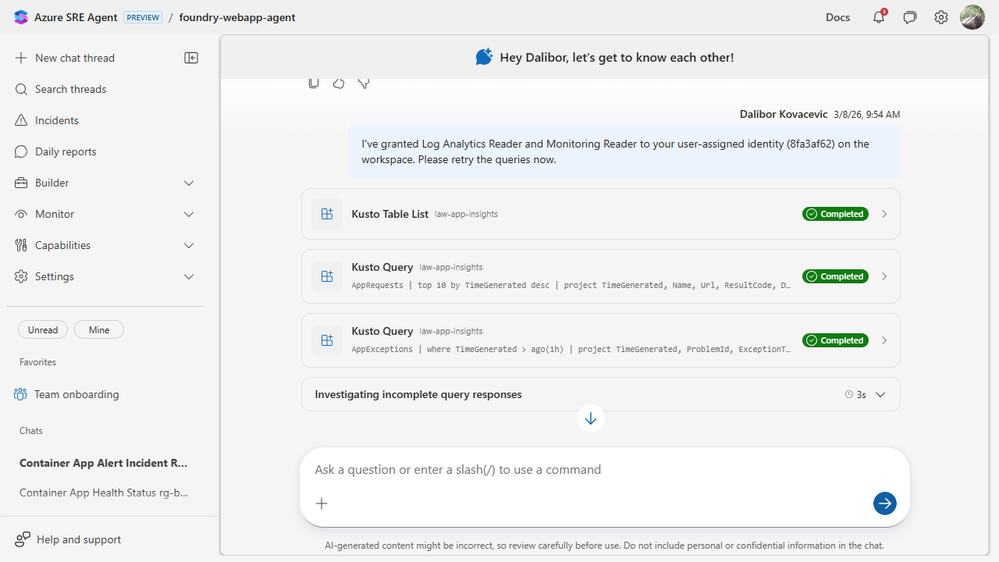This screenshot has height=562, width=999.
Task: Give thumbs down to the response
Action: [364, 83]
